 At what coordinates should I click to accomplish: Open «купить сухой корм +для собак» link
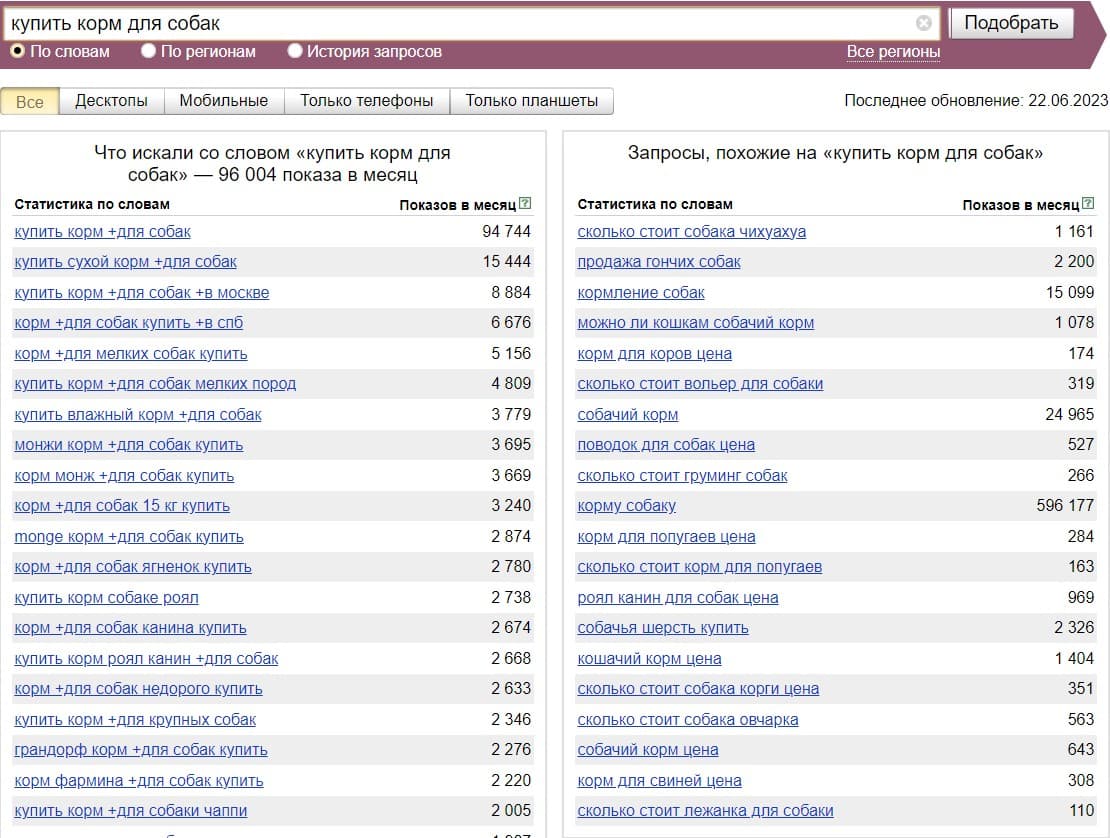coord(125,262)
